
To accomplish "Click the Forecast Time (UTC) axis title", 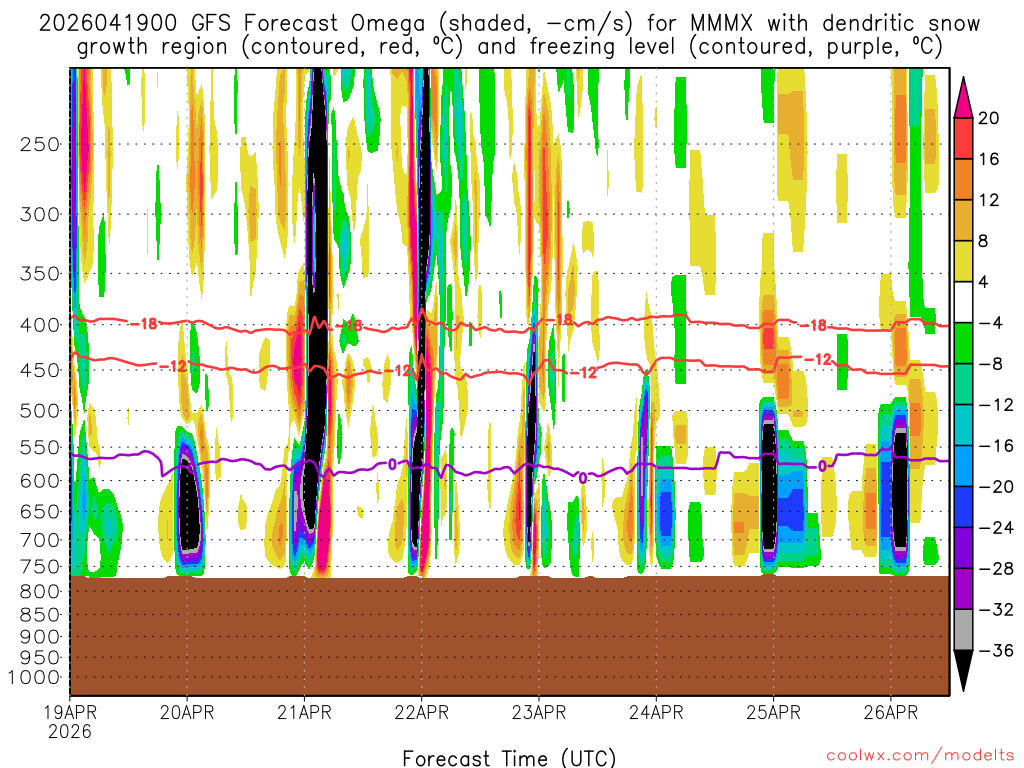I will click(x=509, y=757).
